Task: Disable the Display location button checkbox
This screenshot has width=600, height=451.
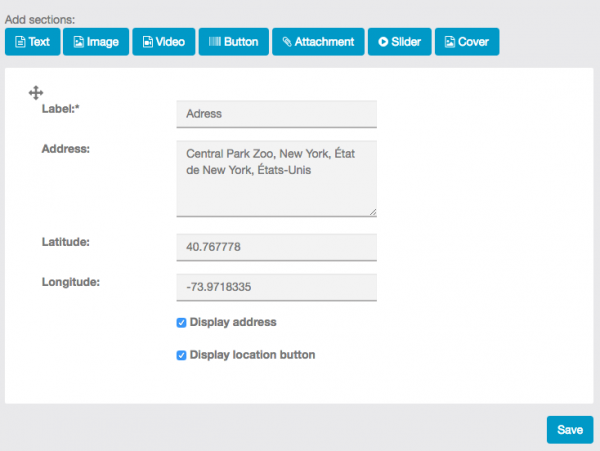Action: coord(181,355)
